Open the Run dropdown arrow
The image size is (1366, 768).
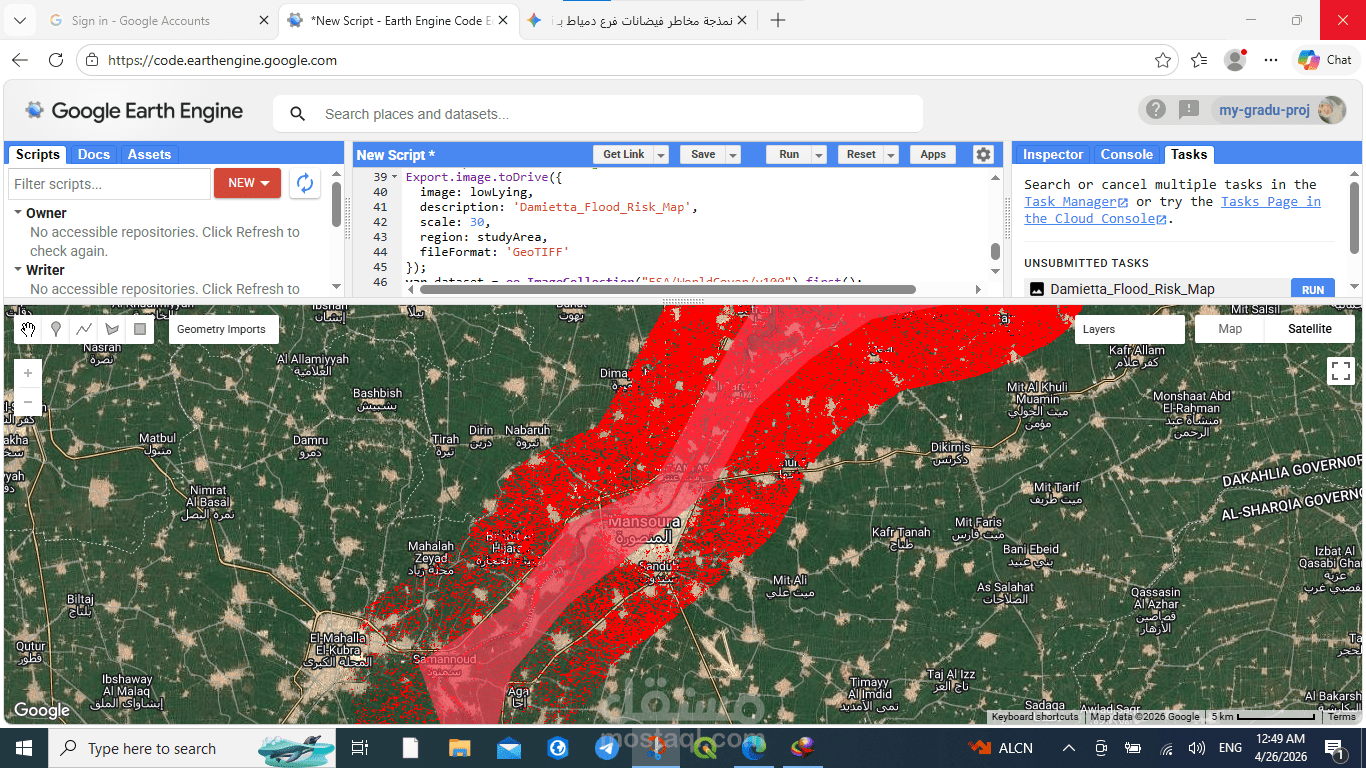(819, 154)
